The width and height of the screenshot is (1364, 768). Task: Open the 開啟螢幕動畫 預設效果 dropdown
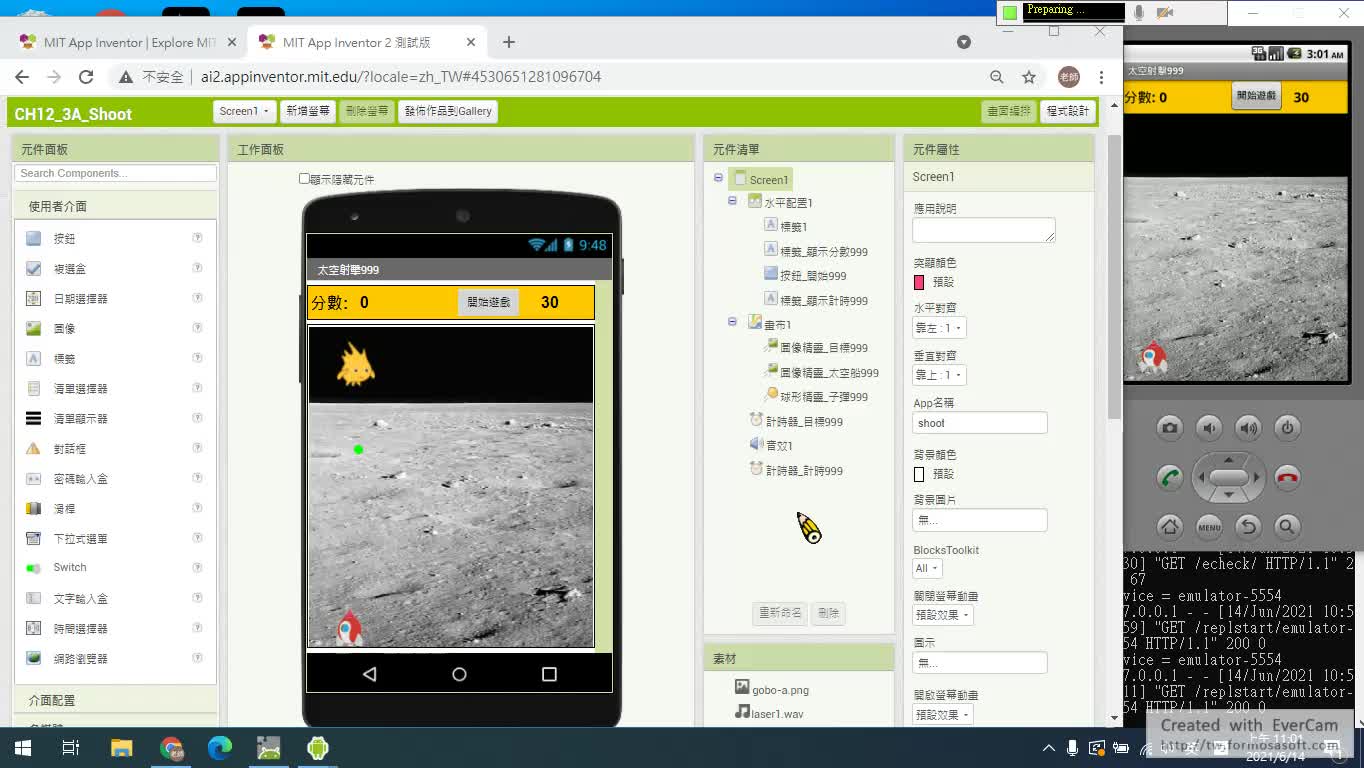(x=943, y=715)
